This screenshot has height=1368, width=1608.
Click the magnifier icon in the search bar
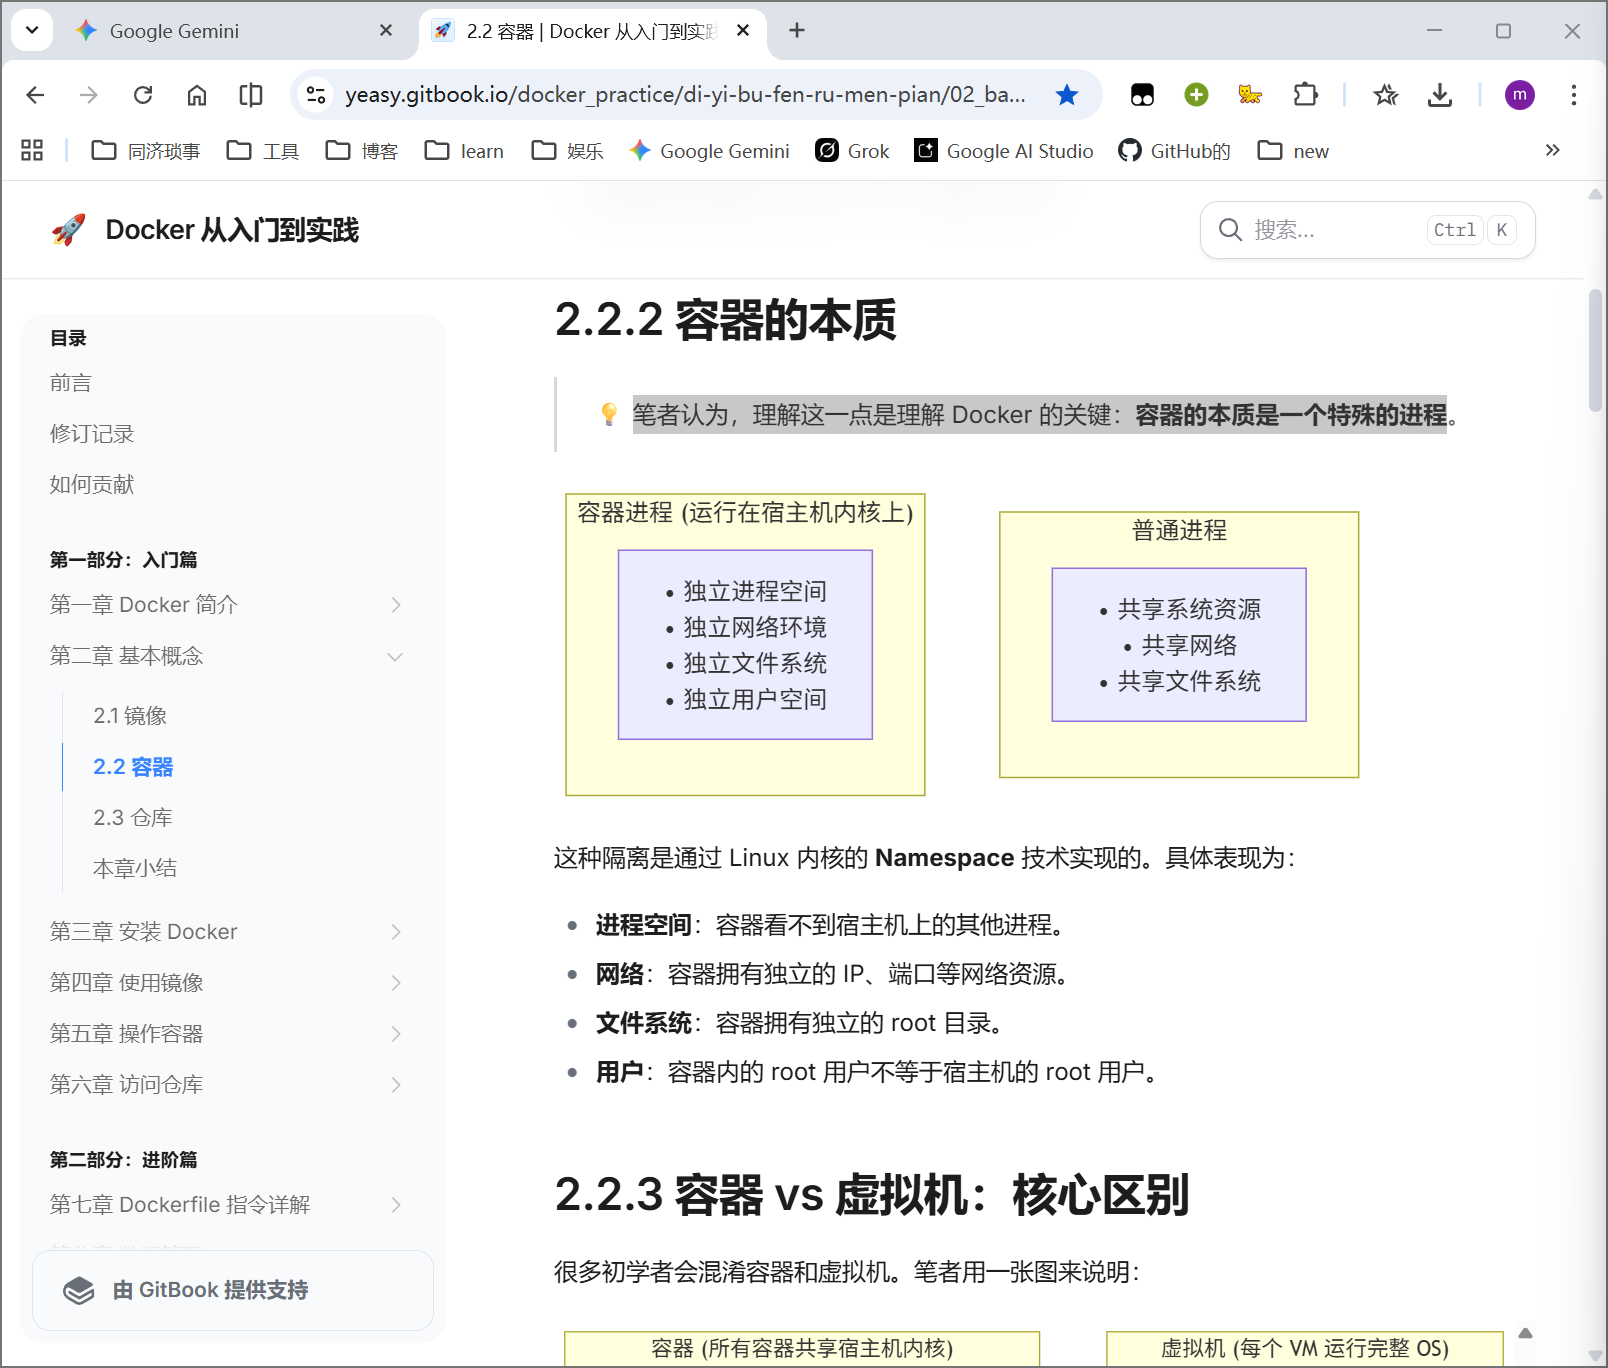click(1229, 230)
